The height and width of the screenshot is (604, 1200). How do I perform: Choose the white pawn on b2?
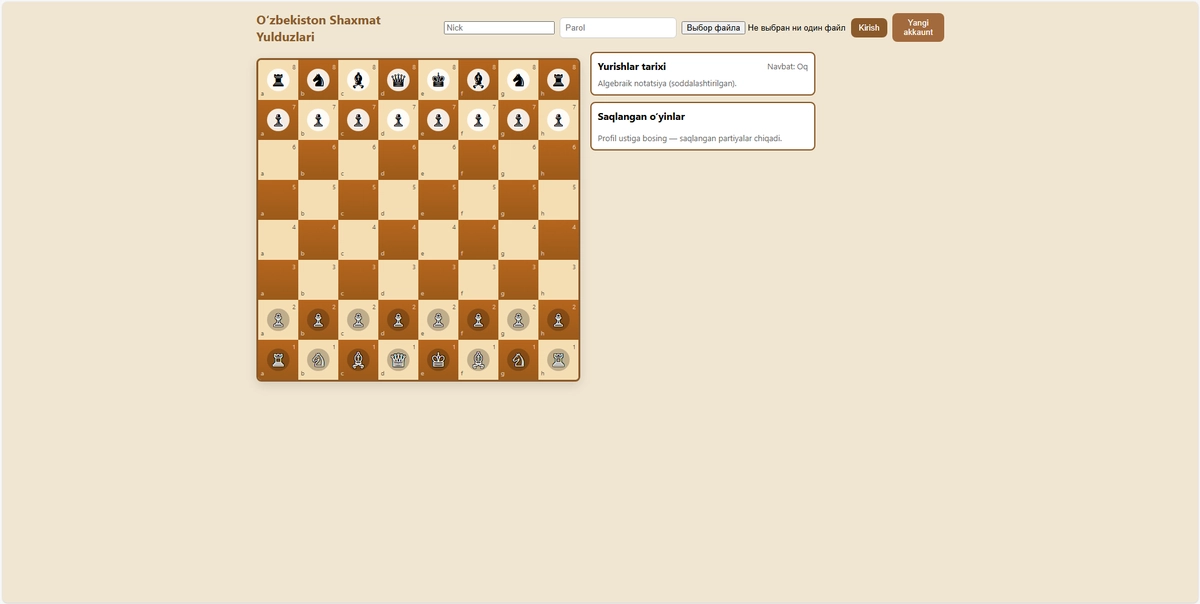pos(318,320)
